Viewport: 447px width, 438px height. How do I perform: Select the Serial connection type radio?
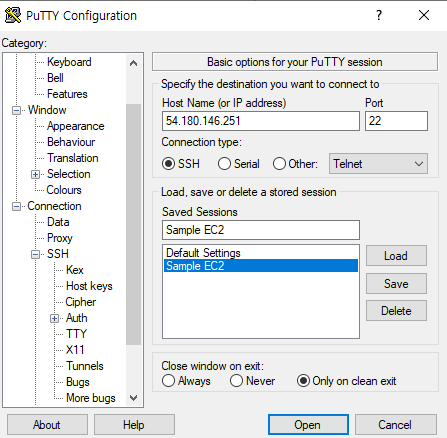pos(224,164)
